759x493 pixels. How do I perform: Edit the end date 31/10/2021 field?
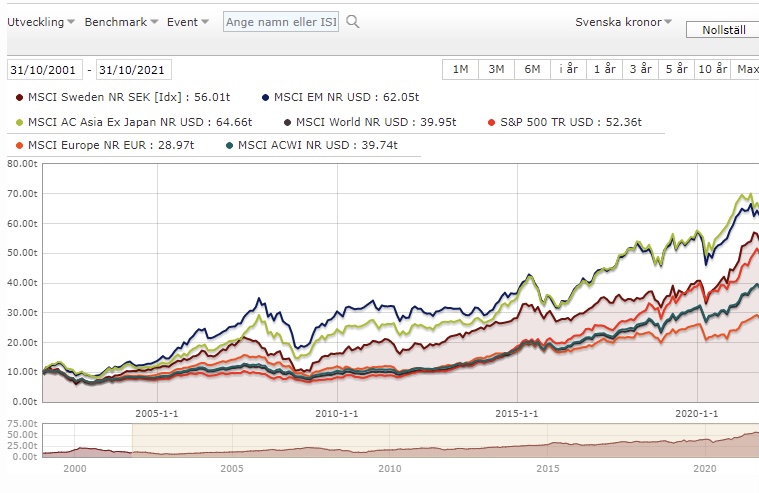click(x=134, y=70)
